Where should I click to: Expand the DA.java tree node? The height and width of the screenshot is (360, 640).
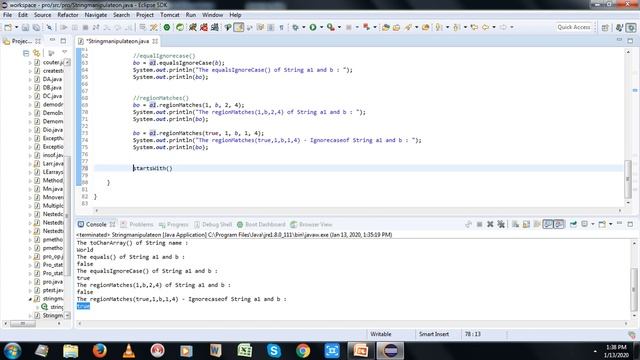pos(30,79)
